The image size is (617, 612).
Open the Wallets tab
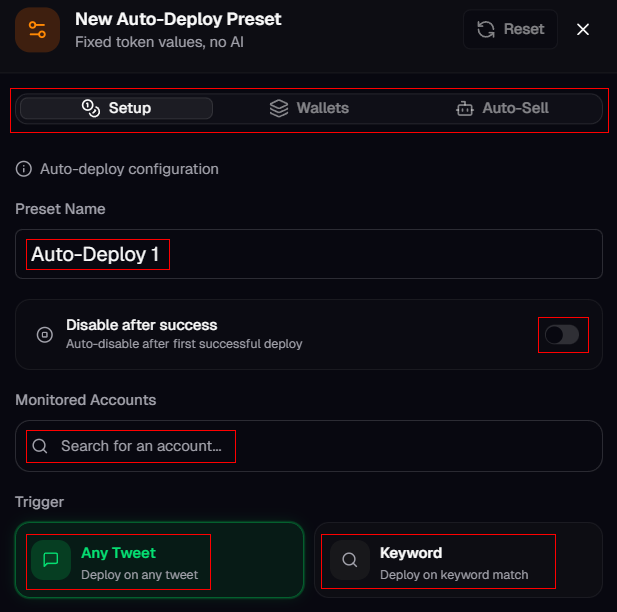tap(310, 108)
